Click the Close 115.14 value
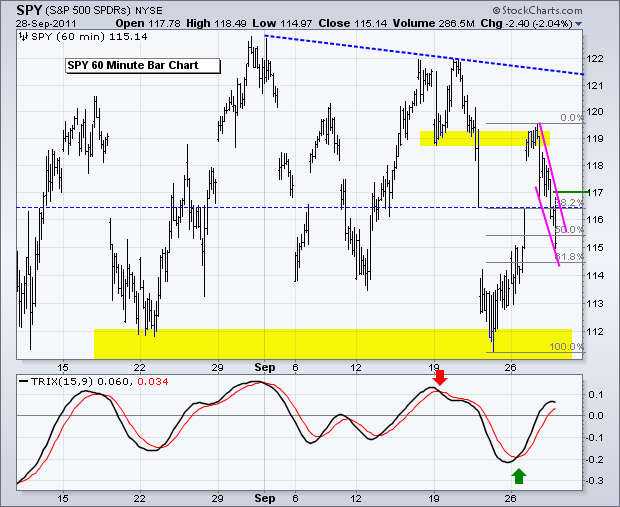The height and width of the screenshot is (507, 620). 353,24
